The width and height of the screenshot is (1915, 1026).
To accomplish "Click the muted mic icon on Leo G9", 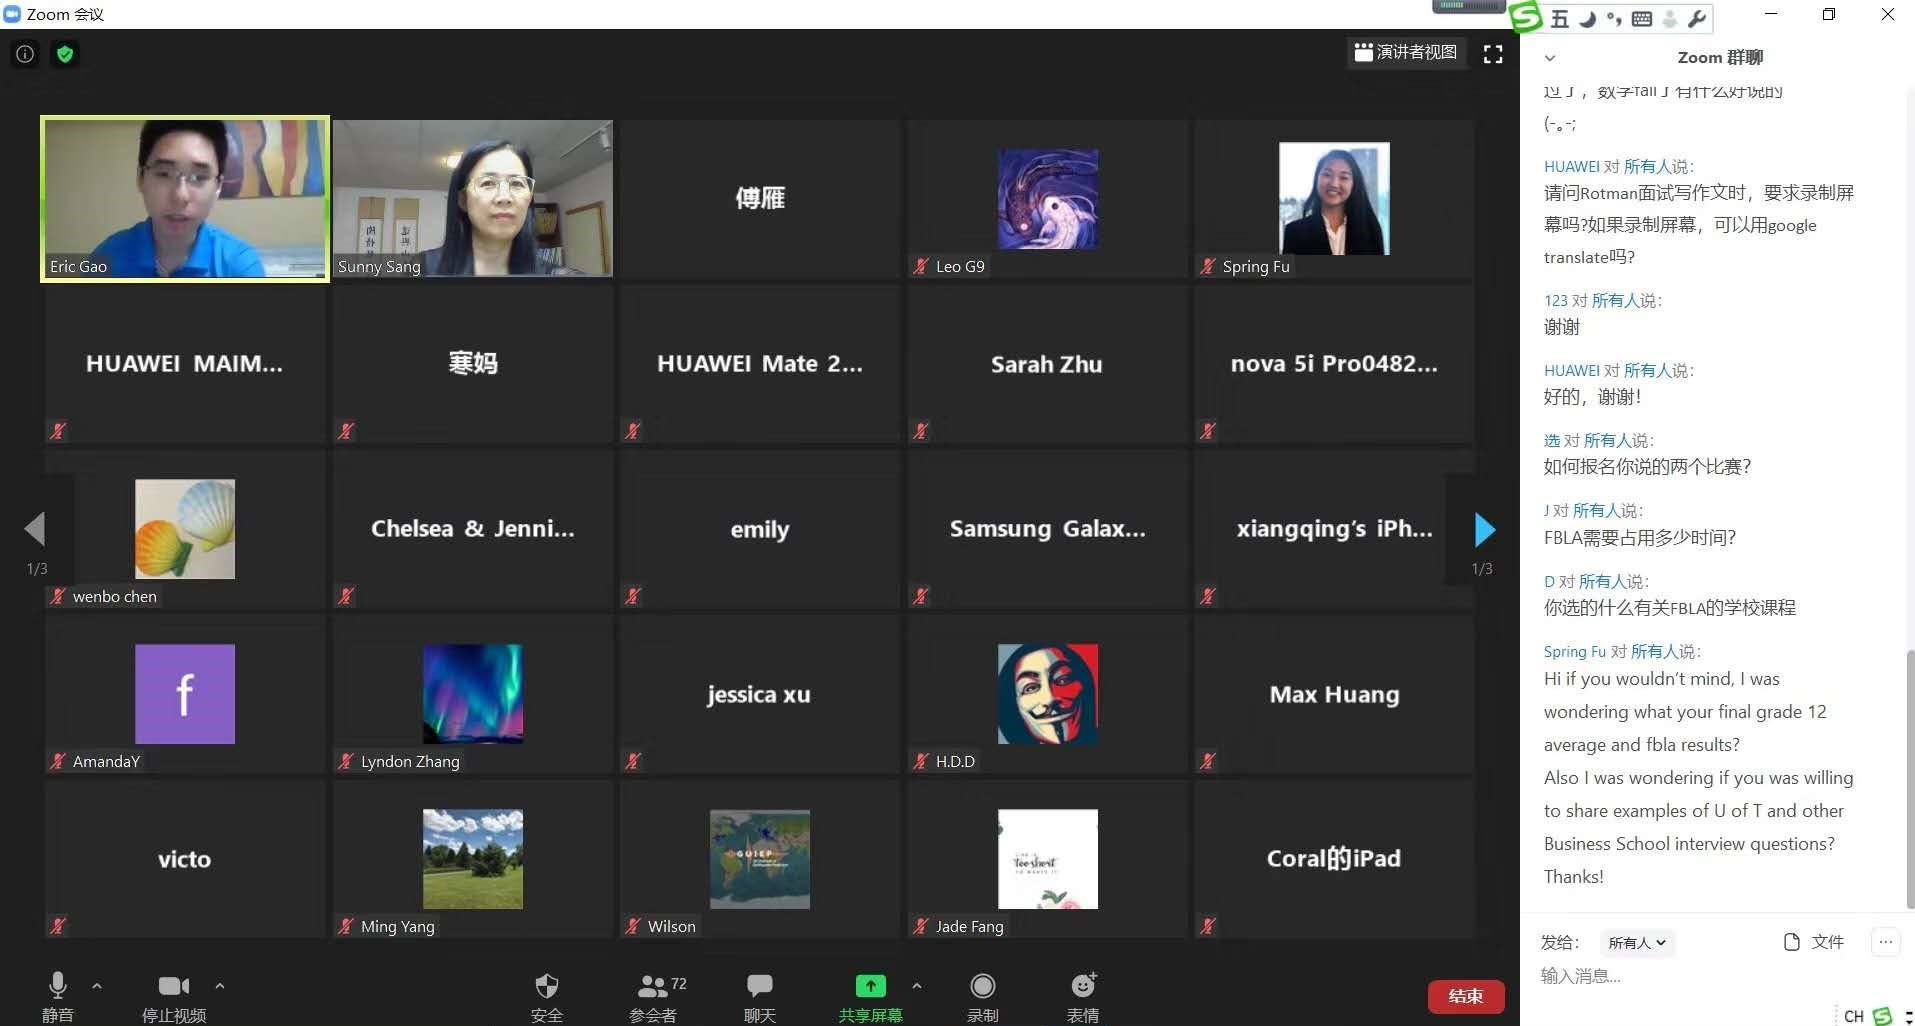I will pos(921,266).
